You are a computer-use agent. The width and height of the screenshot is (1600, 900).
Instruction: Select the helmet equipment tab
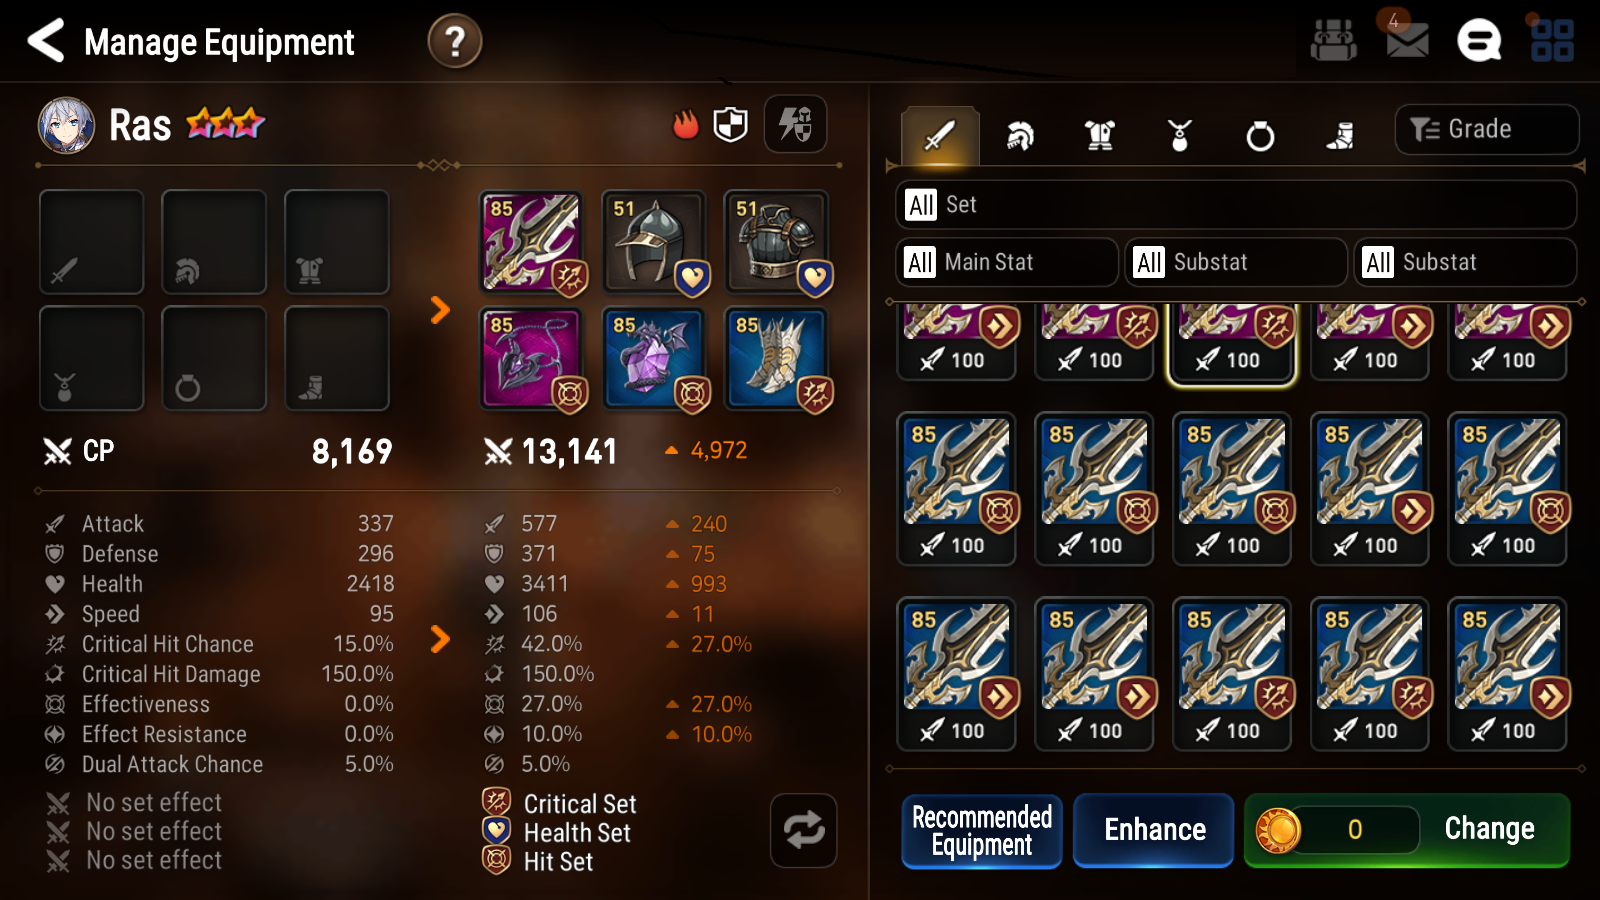click(x=1019, y=135)
